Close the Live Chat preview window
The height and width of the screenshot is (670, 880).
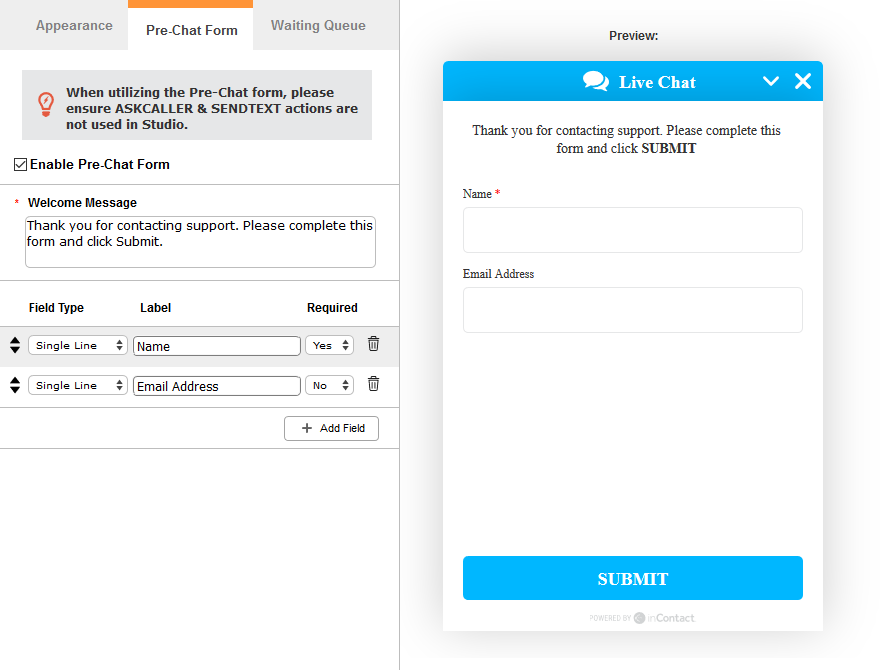(x=803, y=81)
